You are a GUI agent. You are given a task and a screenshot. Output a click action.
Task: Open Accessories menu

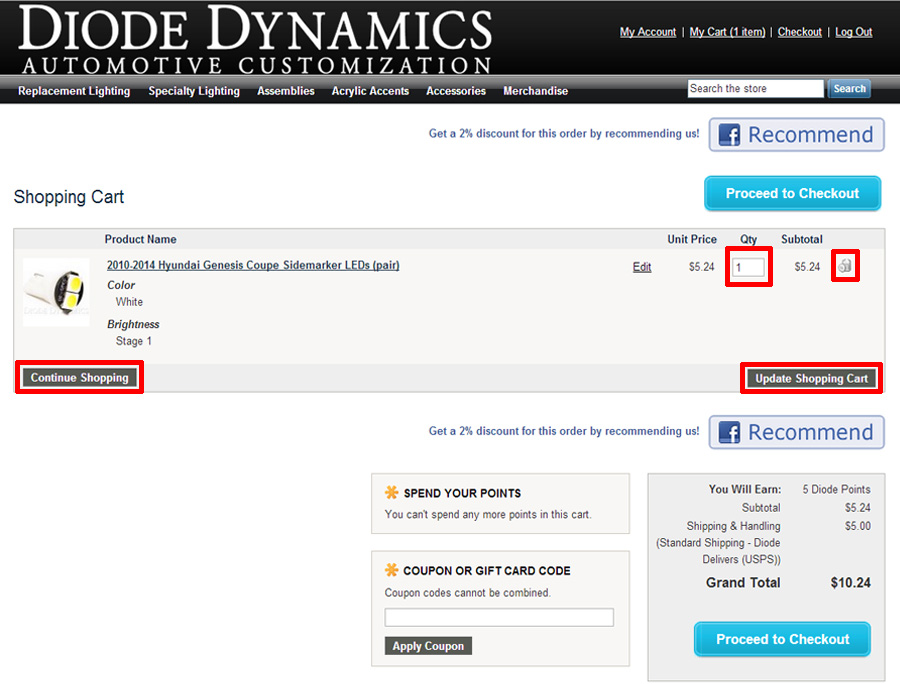point(456,91)
